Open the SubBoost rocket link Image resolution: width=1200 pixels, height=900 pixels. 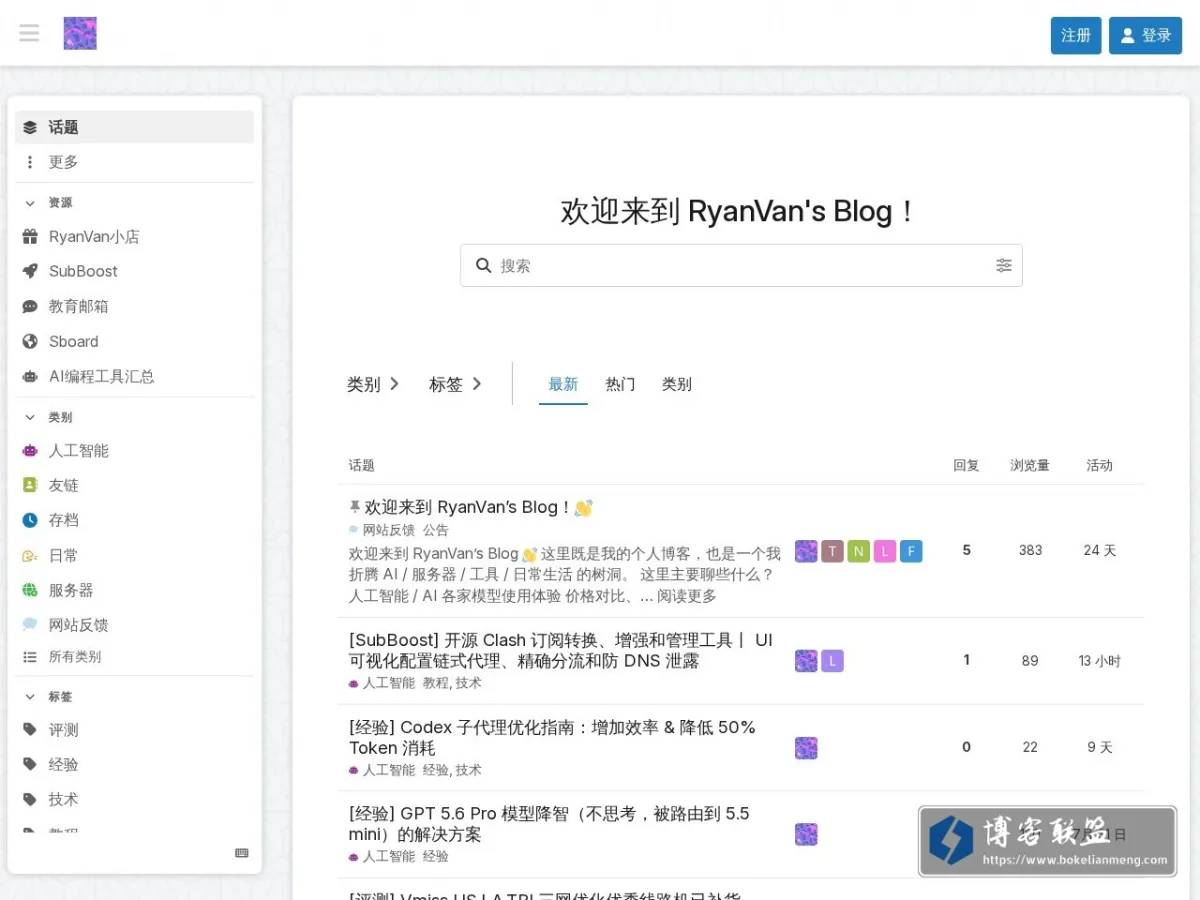click(x=134, y=271)
